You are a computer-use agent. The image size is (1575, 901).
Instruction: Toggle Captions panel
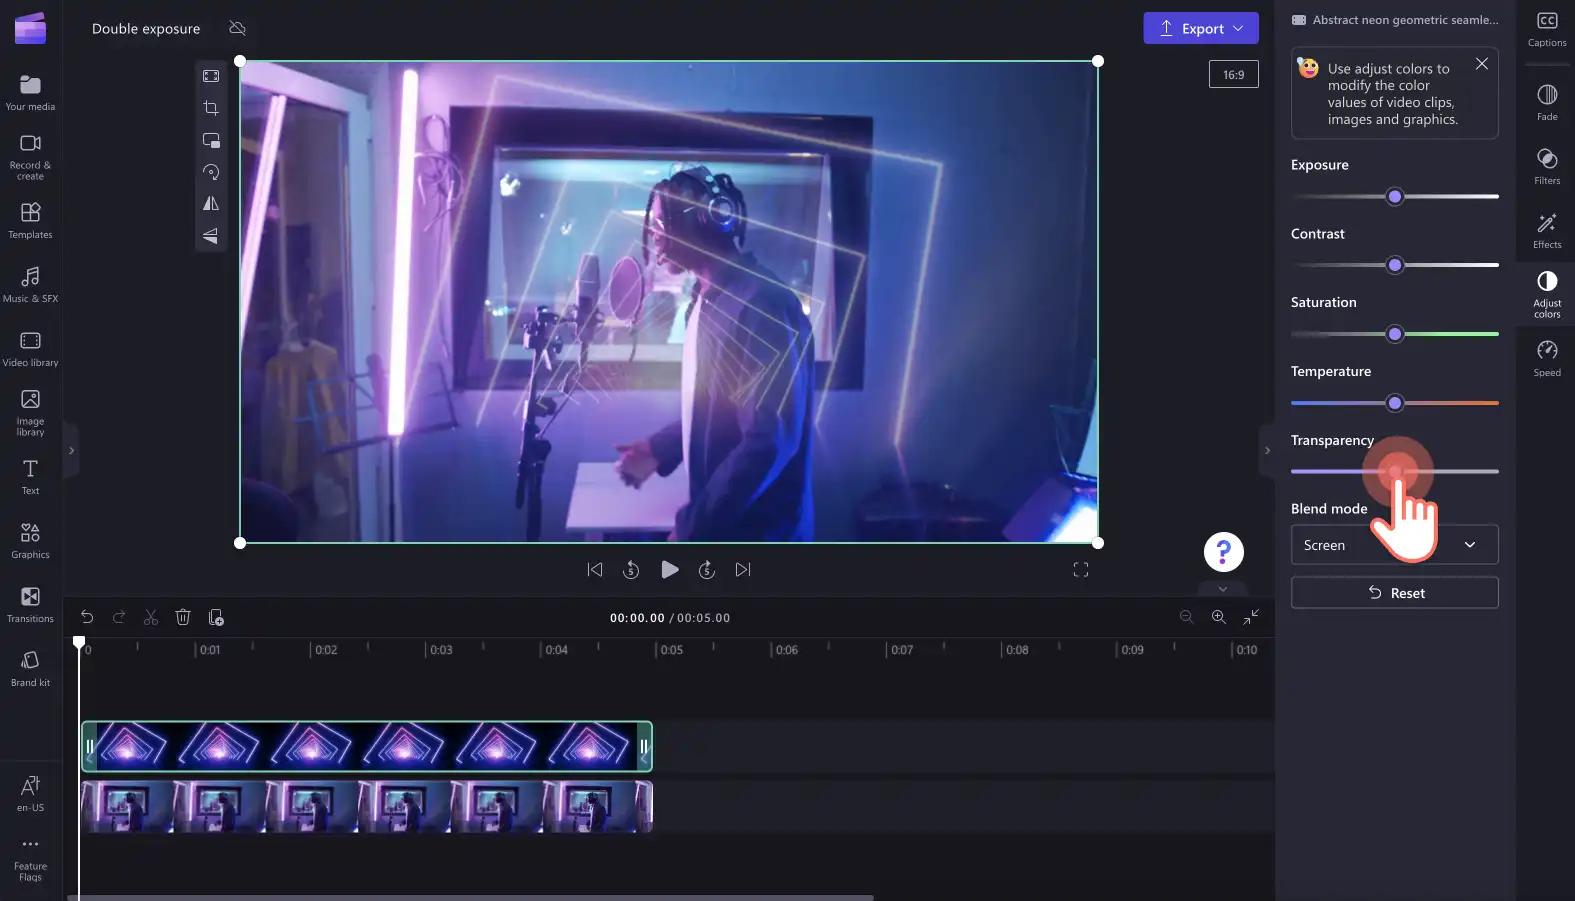1547,29
